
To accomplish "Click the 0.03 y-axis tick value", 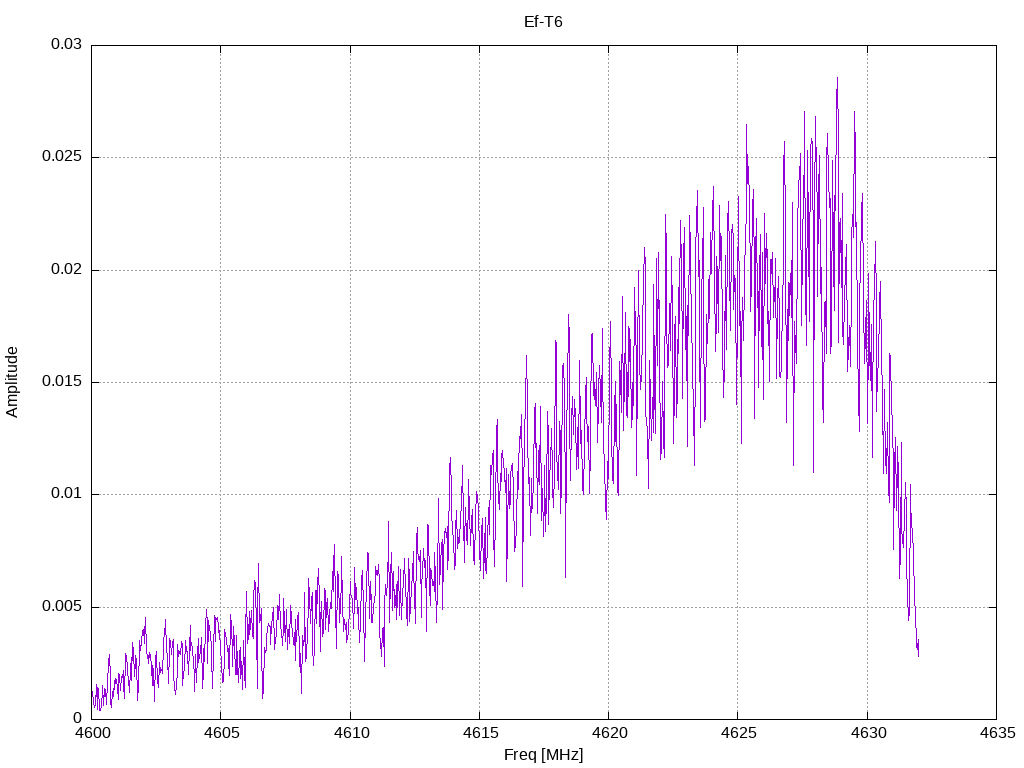I will (x=67, y=44).
